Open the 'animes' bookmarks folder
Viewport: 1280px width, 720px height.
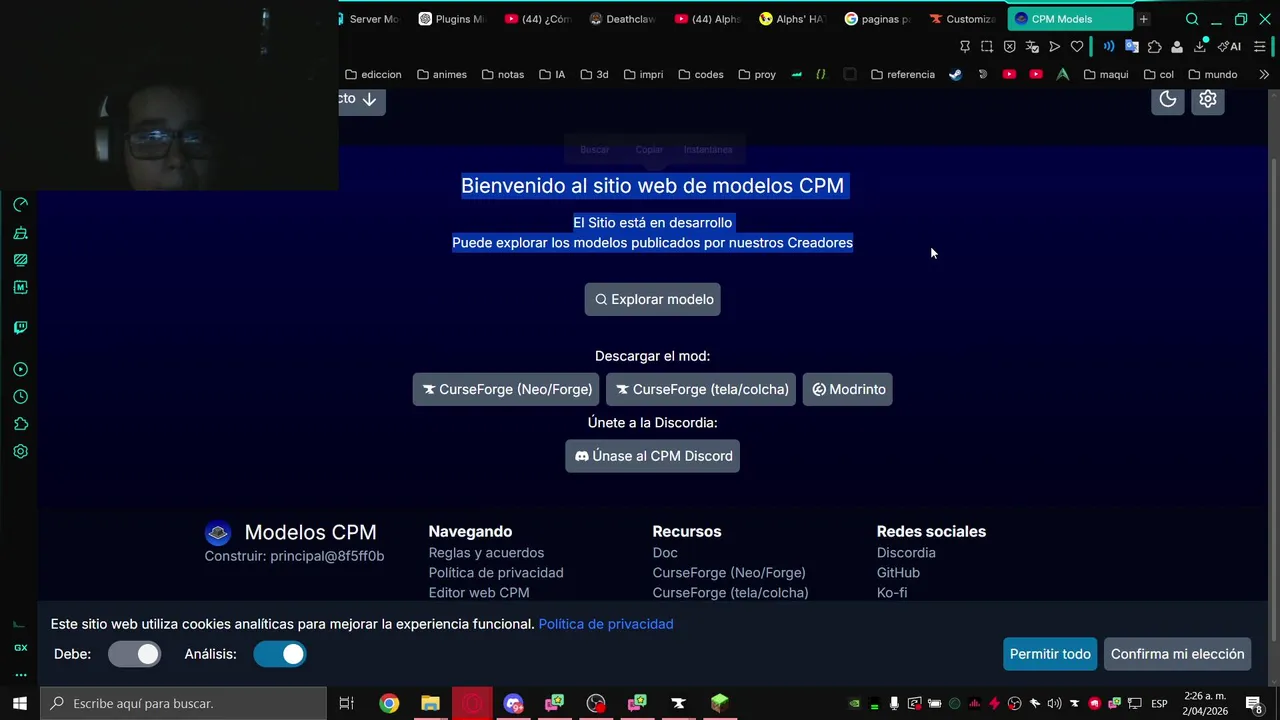pos(441,74)
